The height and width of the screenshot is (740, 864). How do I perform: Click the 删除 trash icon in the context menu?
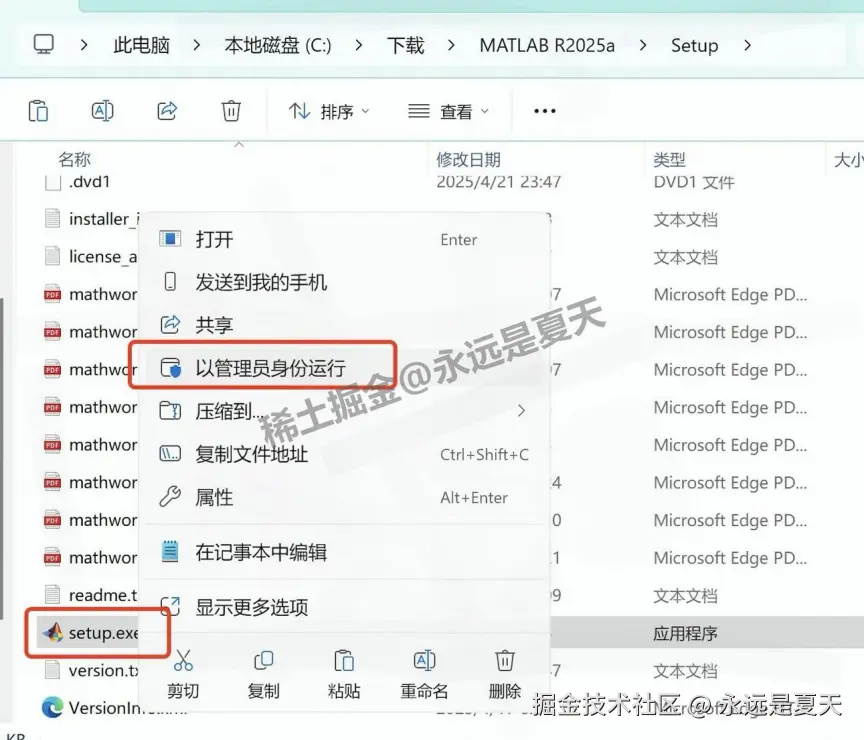(x=504, y=659)
